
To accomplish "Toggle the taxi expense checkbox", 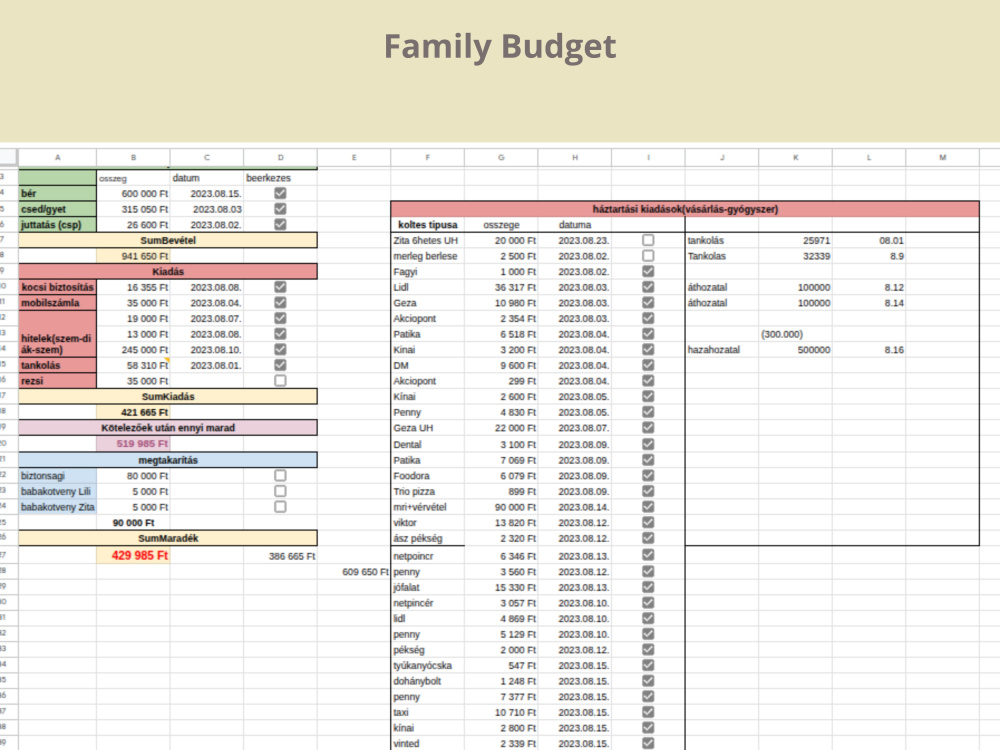I will click(x=648, y=712).
